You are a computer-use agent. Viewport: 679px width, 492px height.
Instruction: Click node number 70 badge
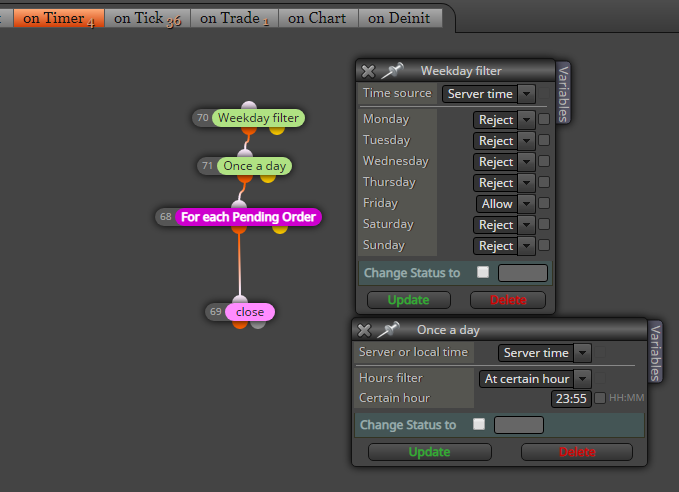(203, 118)
